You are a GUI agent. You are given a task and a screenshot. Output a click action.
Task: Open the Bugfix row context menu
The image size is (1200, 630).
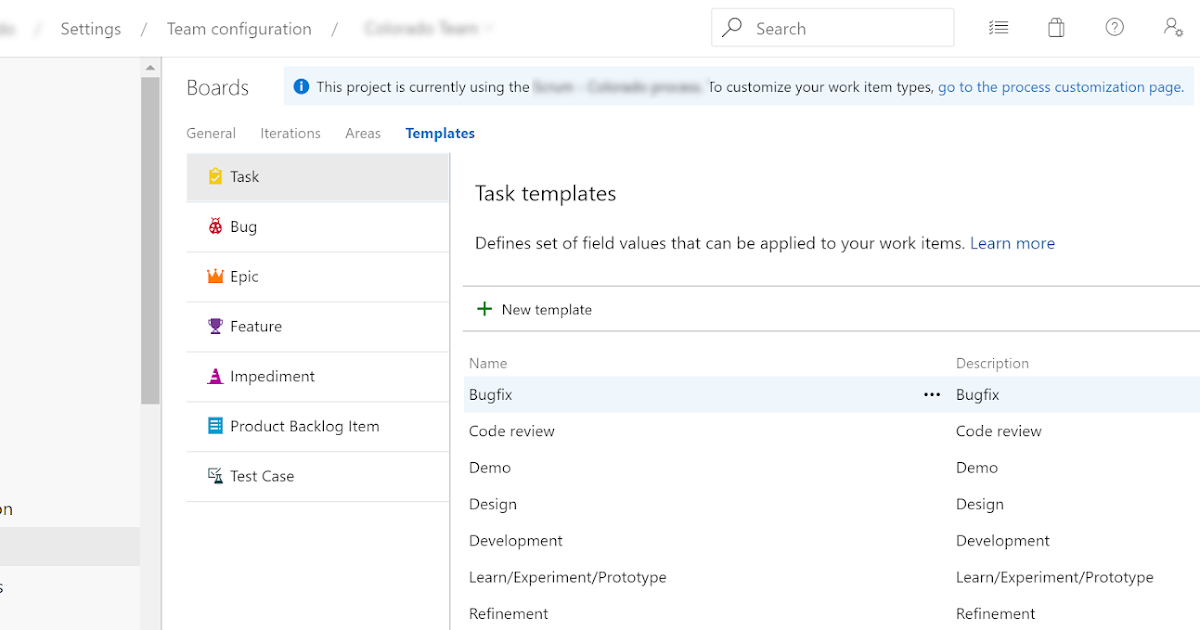[x=932, y=394]
